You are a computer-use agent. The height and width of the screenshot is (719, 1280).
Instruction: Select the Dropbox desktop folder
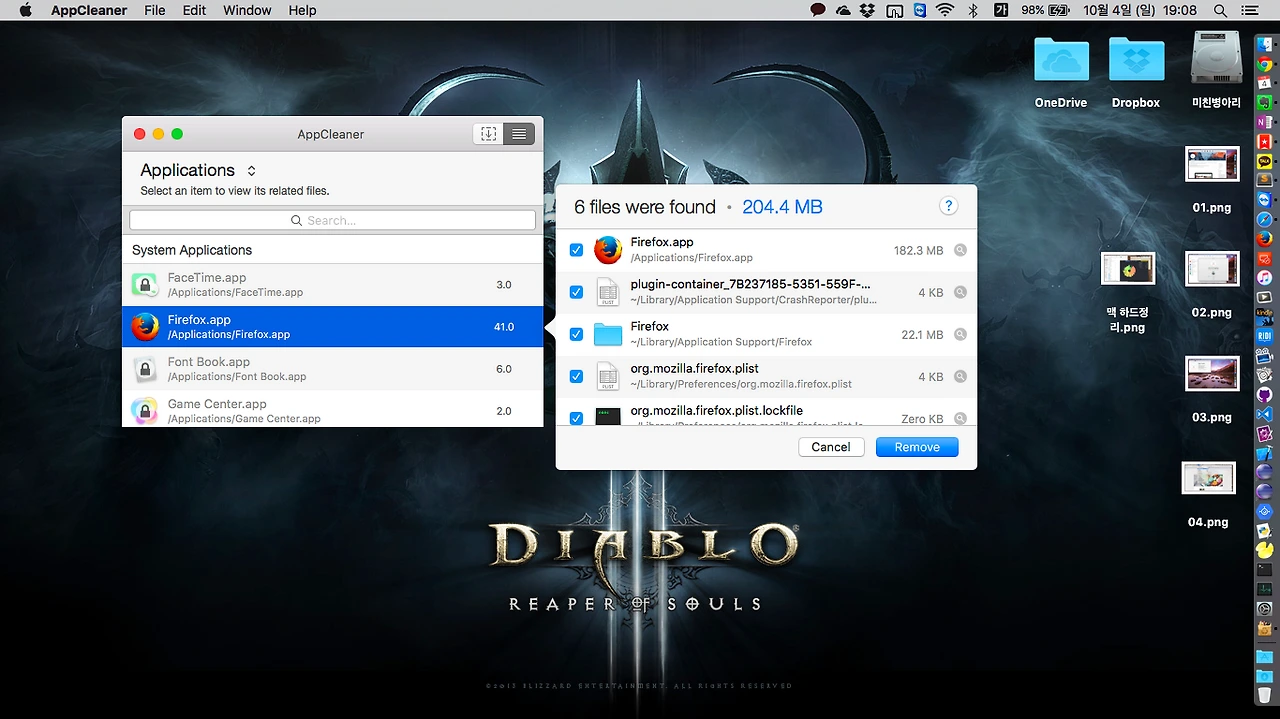tap(1136, 60)
